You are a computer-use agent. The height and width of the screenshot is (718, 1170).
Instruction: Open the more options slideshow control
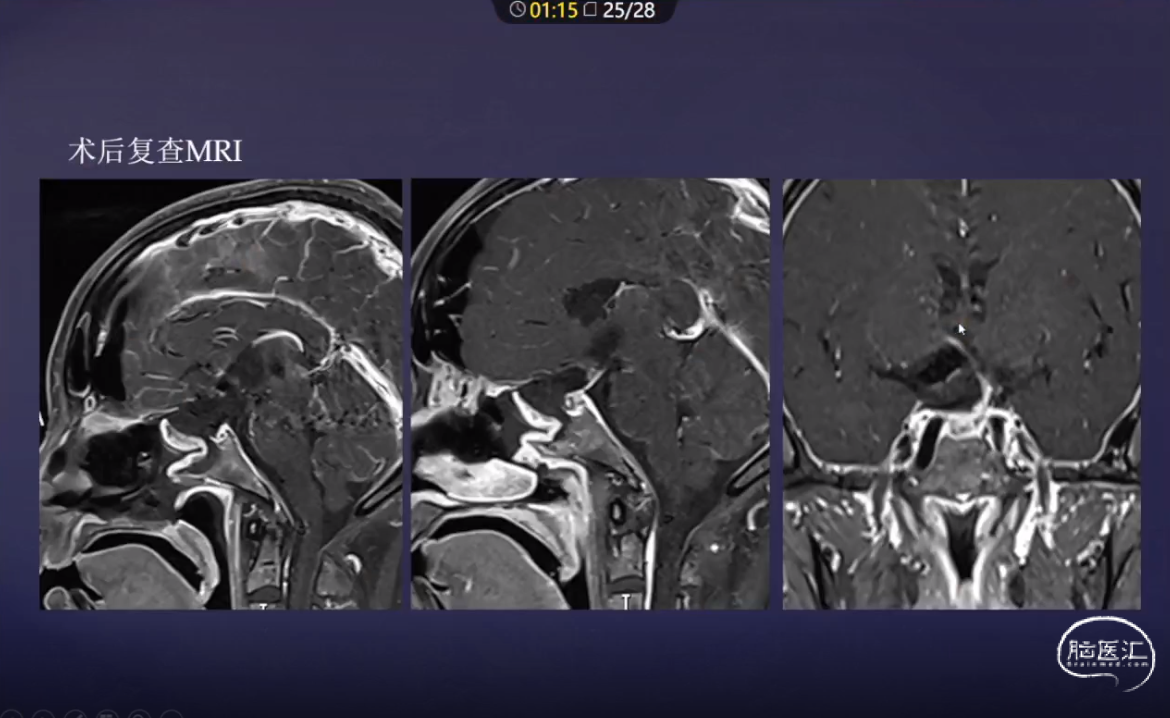[x=172, y=715]
